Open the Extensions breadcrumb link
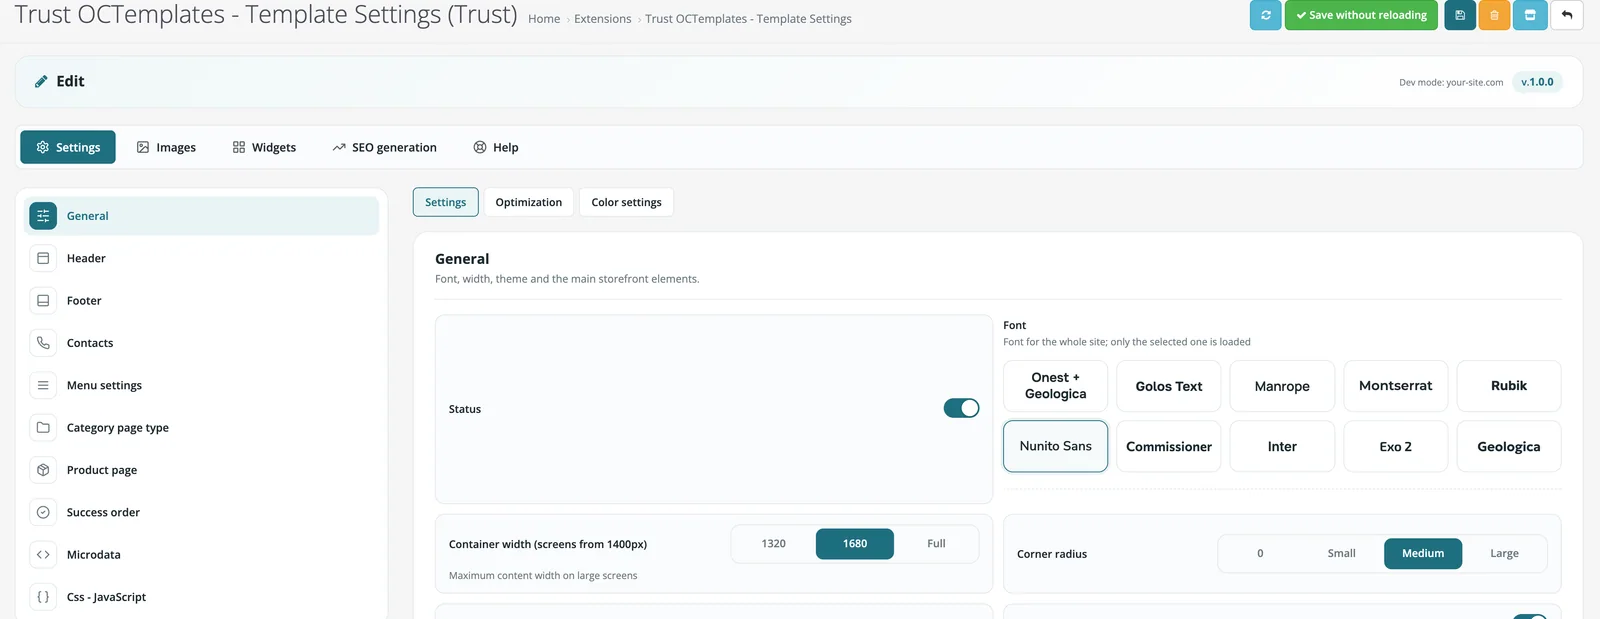1600x619 pixels. pos(603,19)
